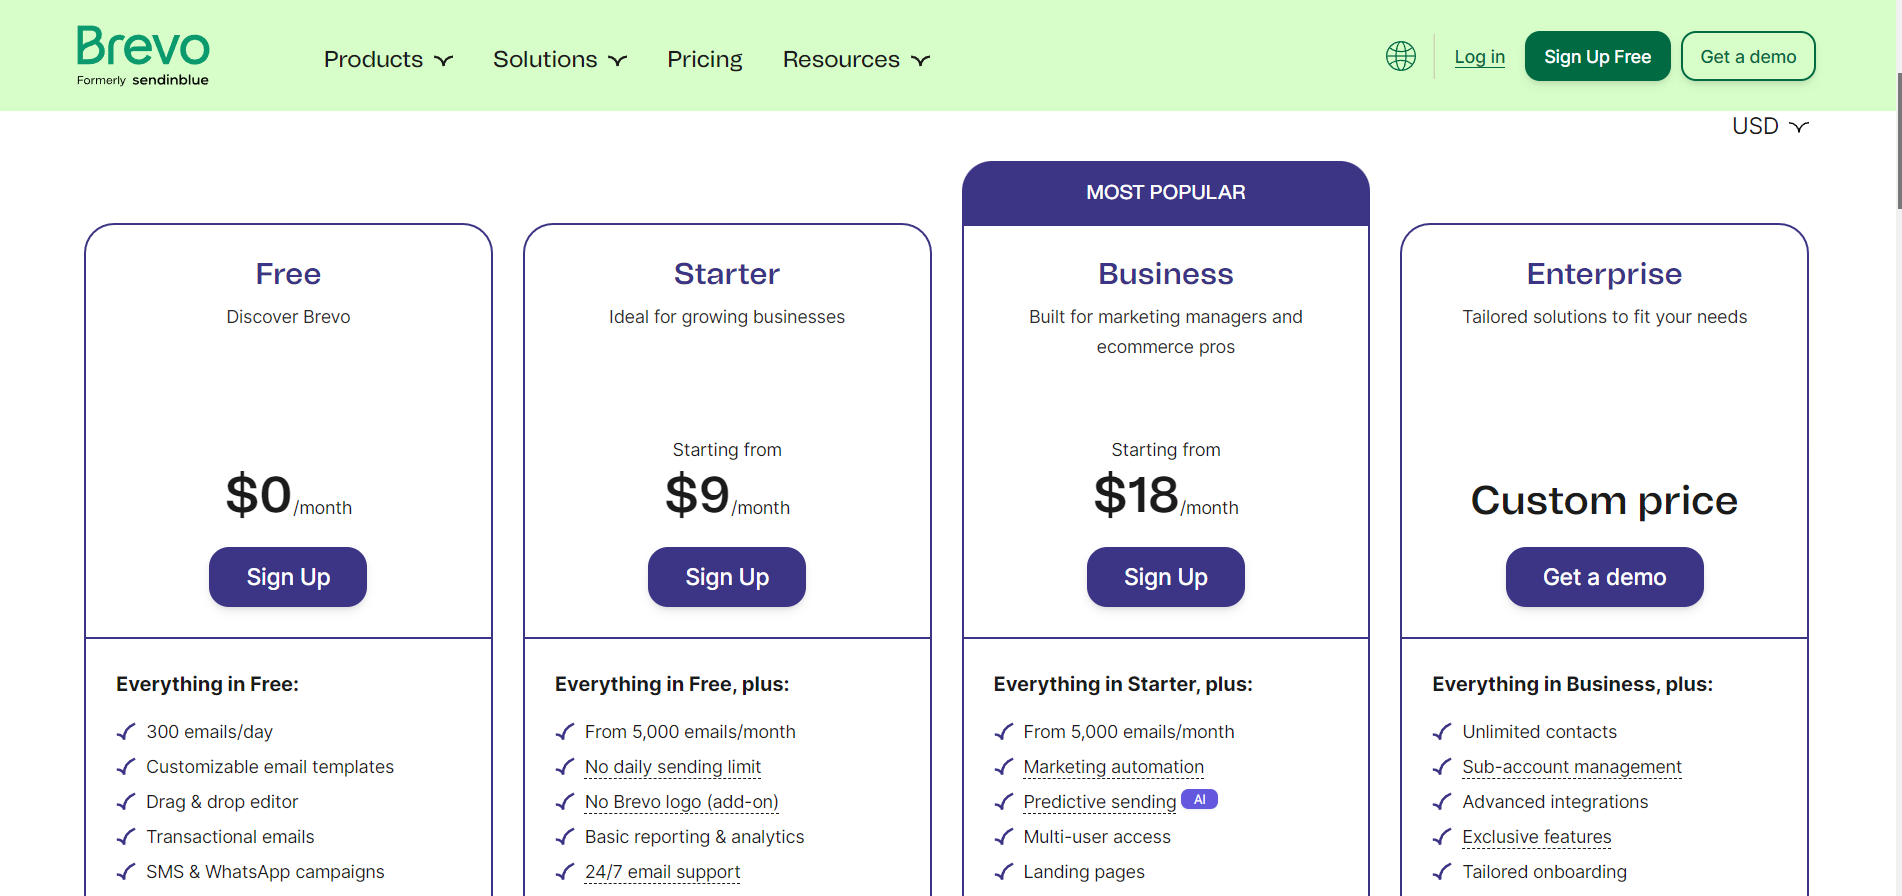
Task: Sign Up for the Business plan
Action: click(x=1165, y=577)
